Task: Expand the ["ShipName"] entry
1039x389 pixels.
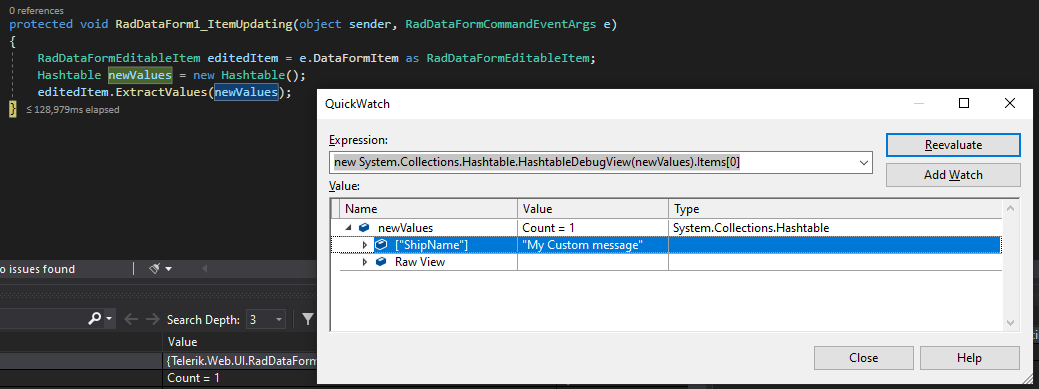Action: (x=364, y=245)
